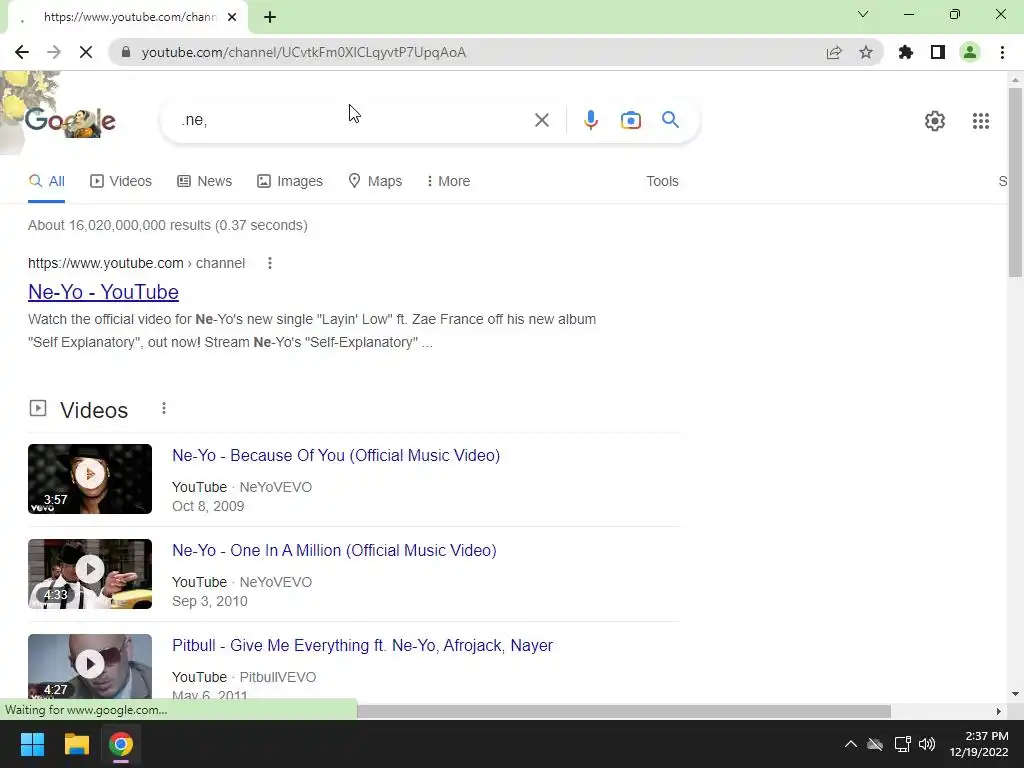Open Ne-Yo - Because Of You link
Image resolution: width=1024 pixels, height=768 pixels.
pyautogui.click(x=336, y=455)
